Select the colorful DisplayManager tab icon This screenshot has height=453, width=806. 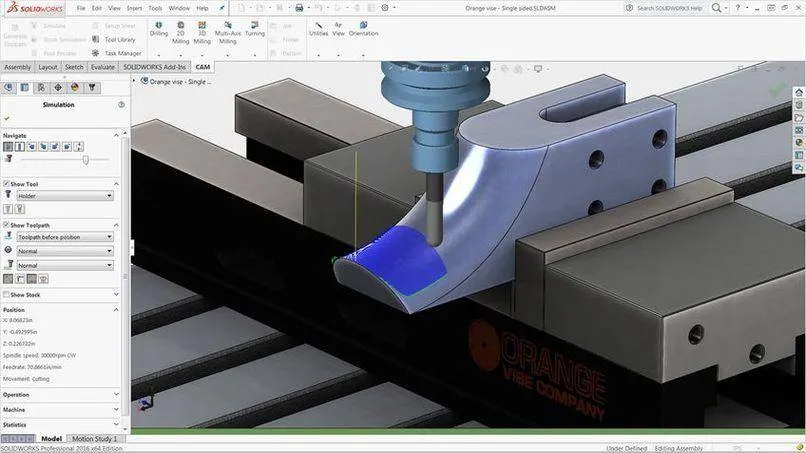[x=75, y=88]
